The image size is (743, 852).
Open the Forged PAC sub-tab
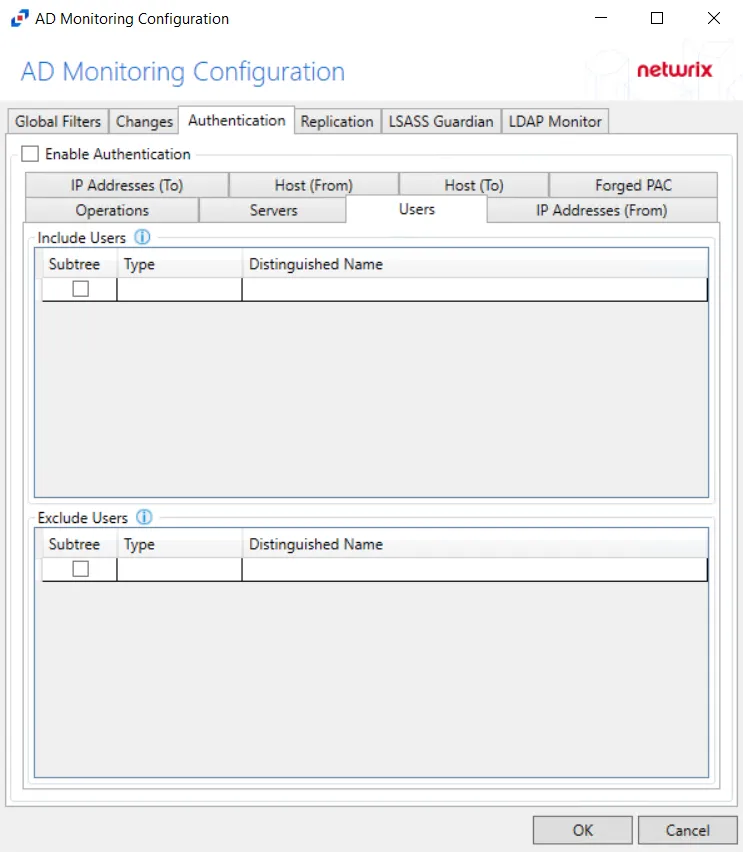coord(633,185)
